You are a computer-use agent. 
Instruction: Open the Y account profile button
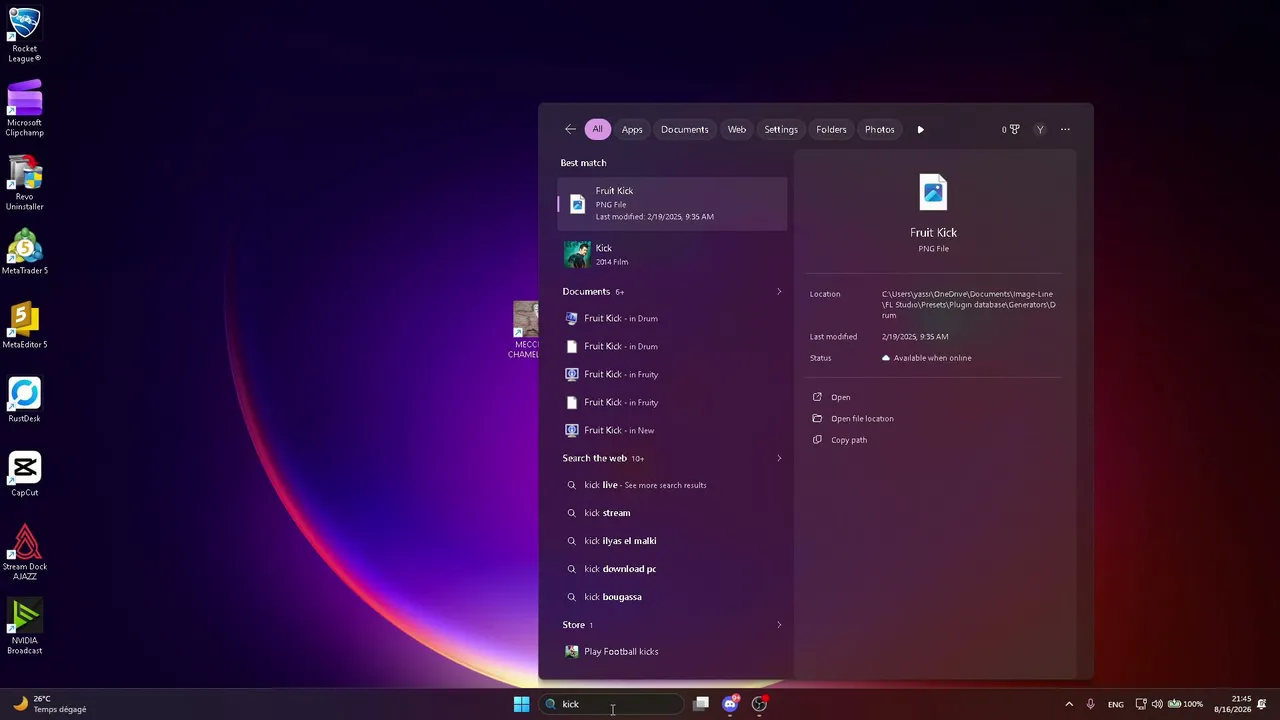(x=1040, y=129)
